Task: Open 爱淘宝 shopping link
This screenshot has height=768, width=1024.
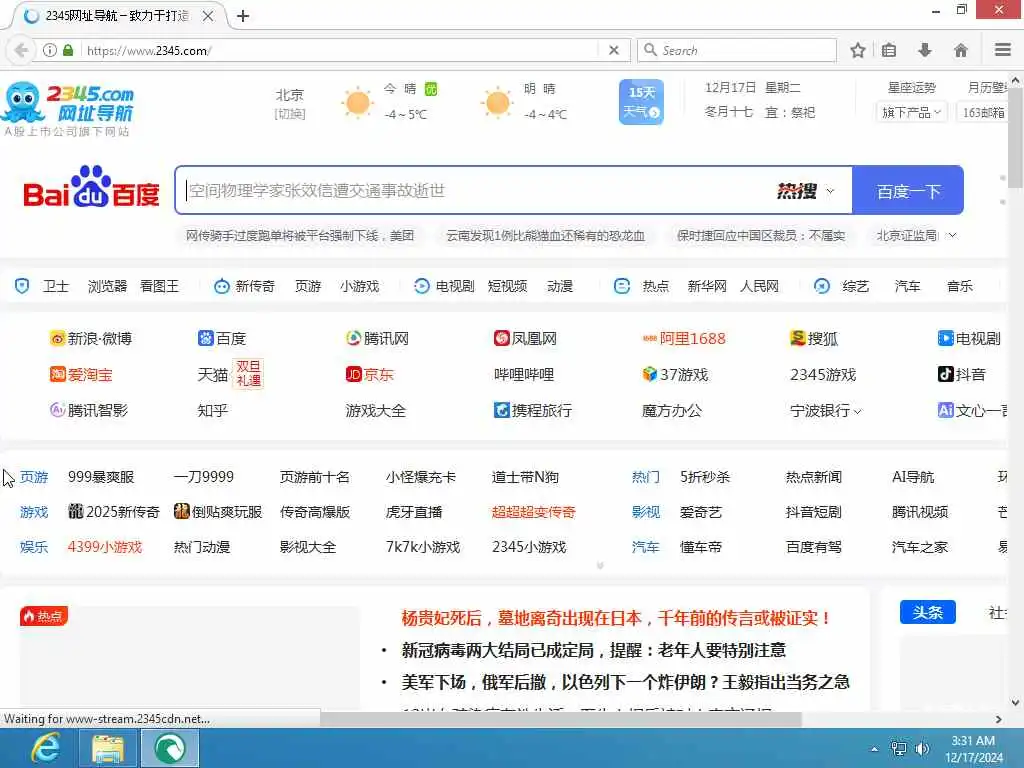Action: click(x=81, y=374)
